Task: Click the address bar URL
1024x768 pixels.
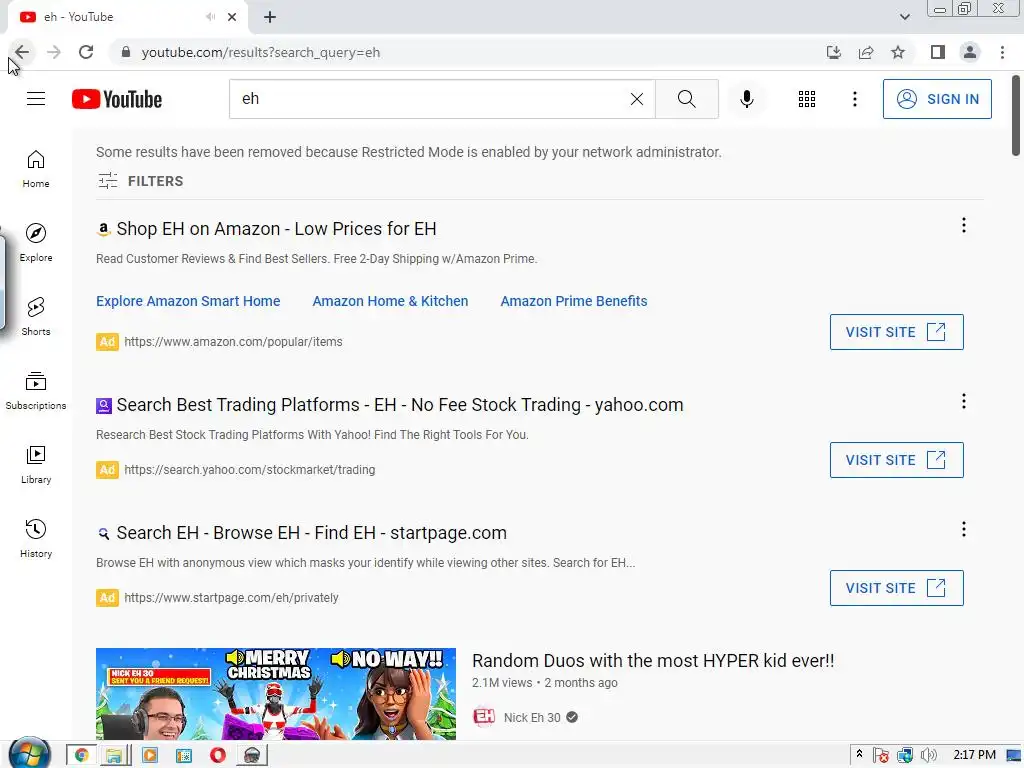Action: [x=261, y=52]
